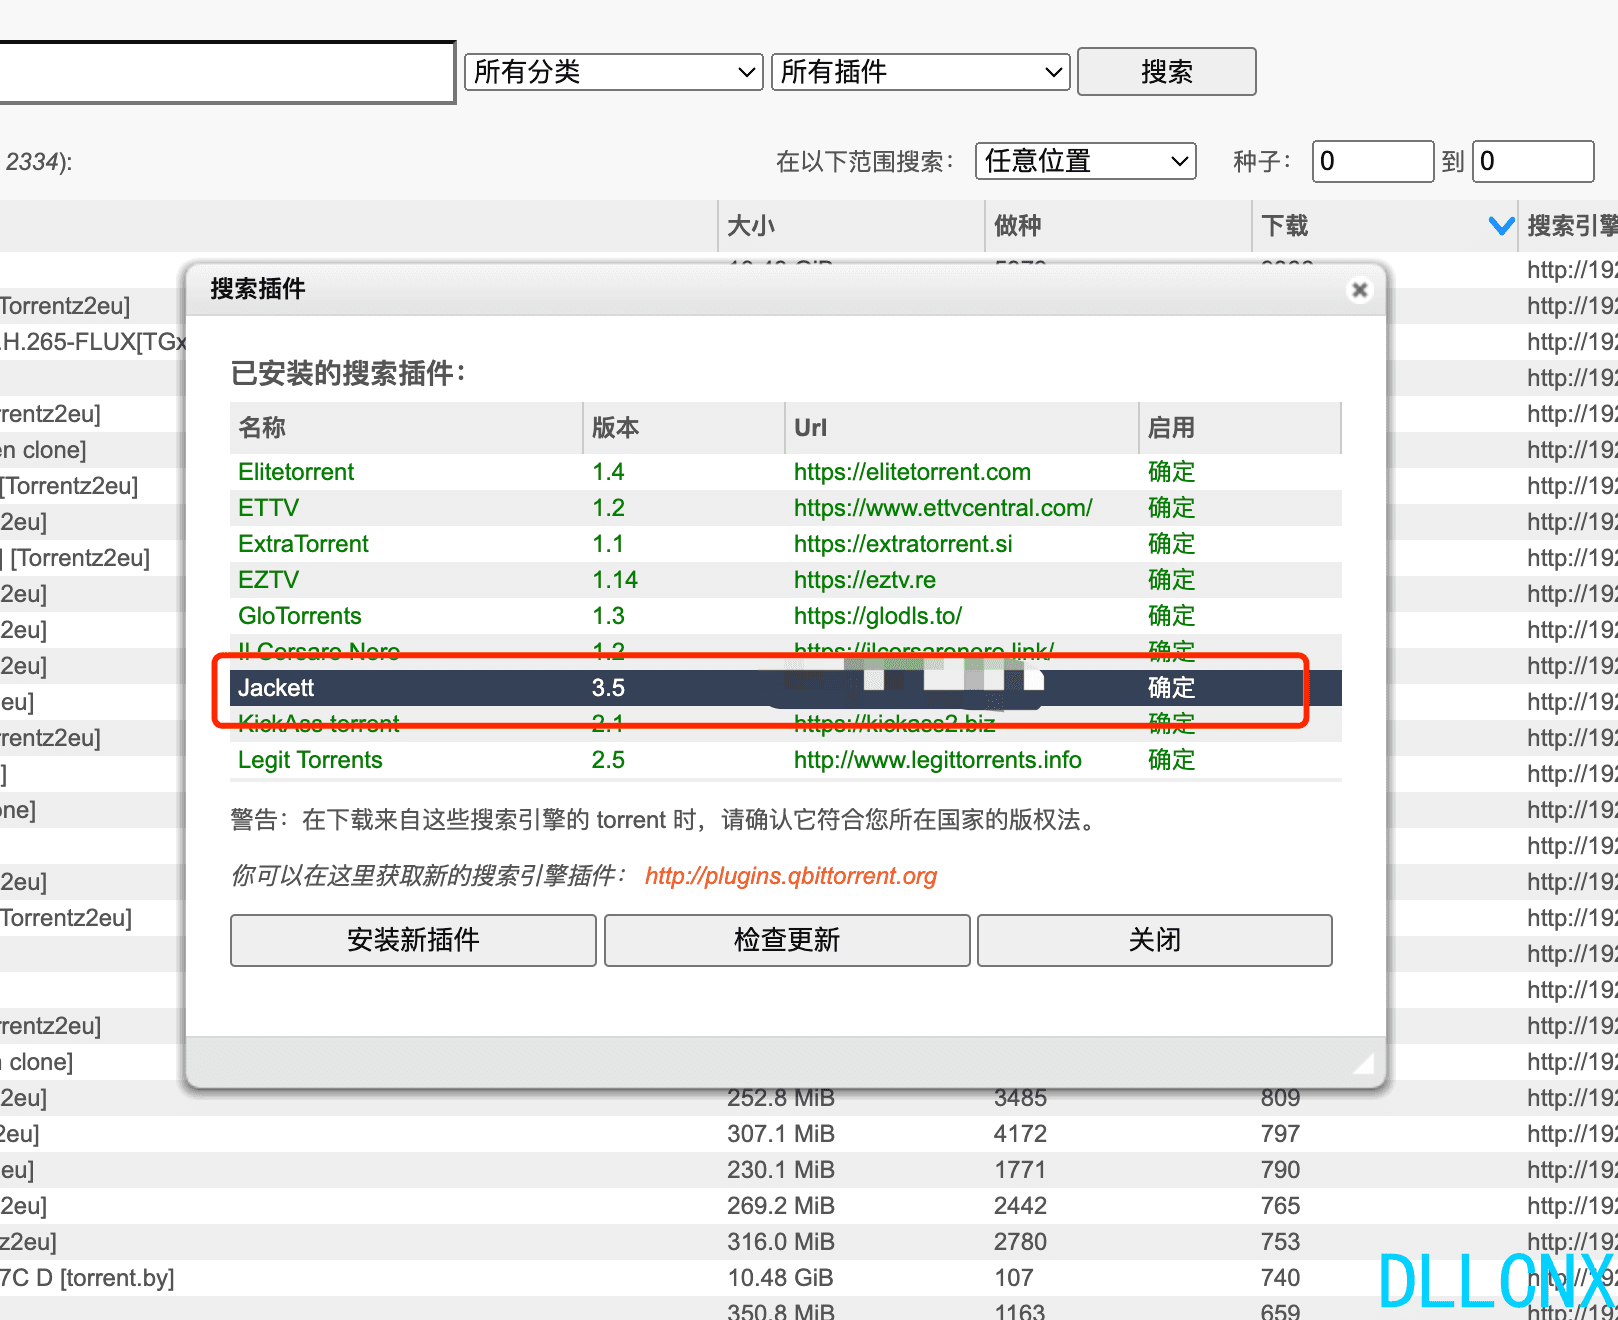Screen dimensions: 1618x1320
Task: Click the H.265-FLUX result name
Action: (x=93, y=342)
